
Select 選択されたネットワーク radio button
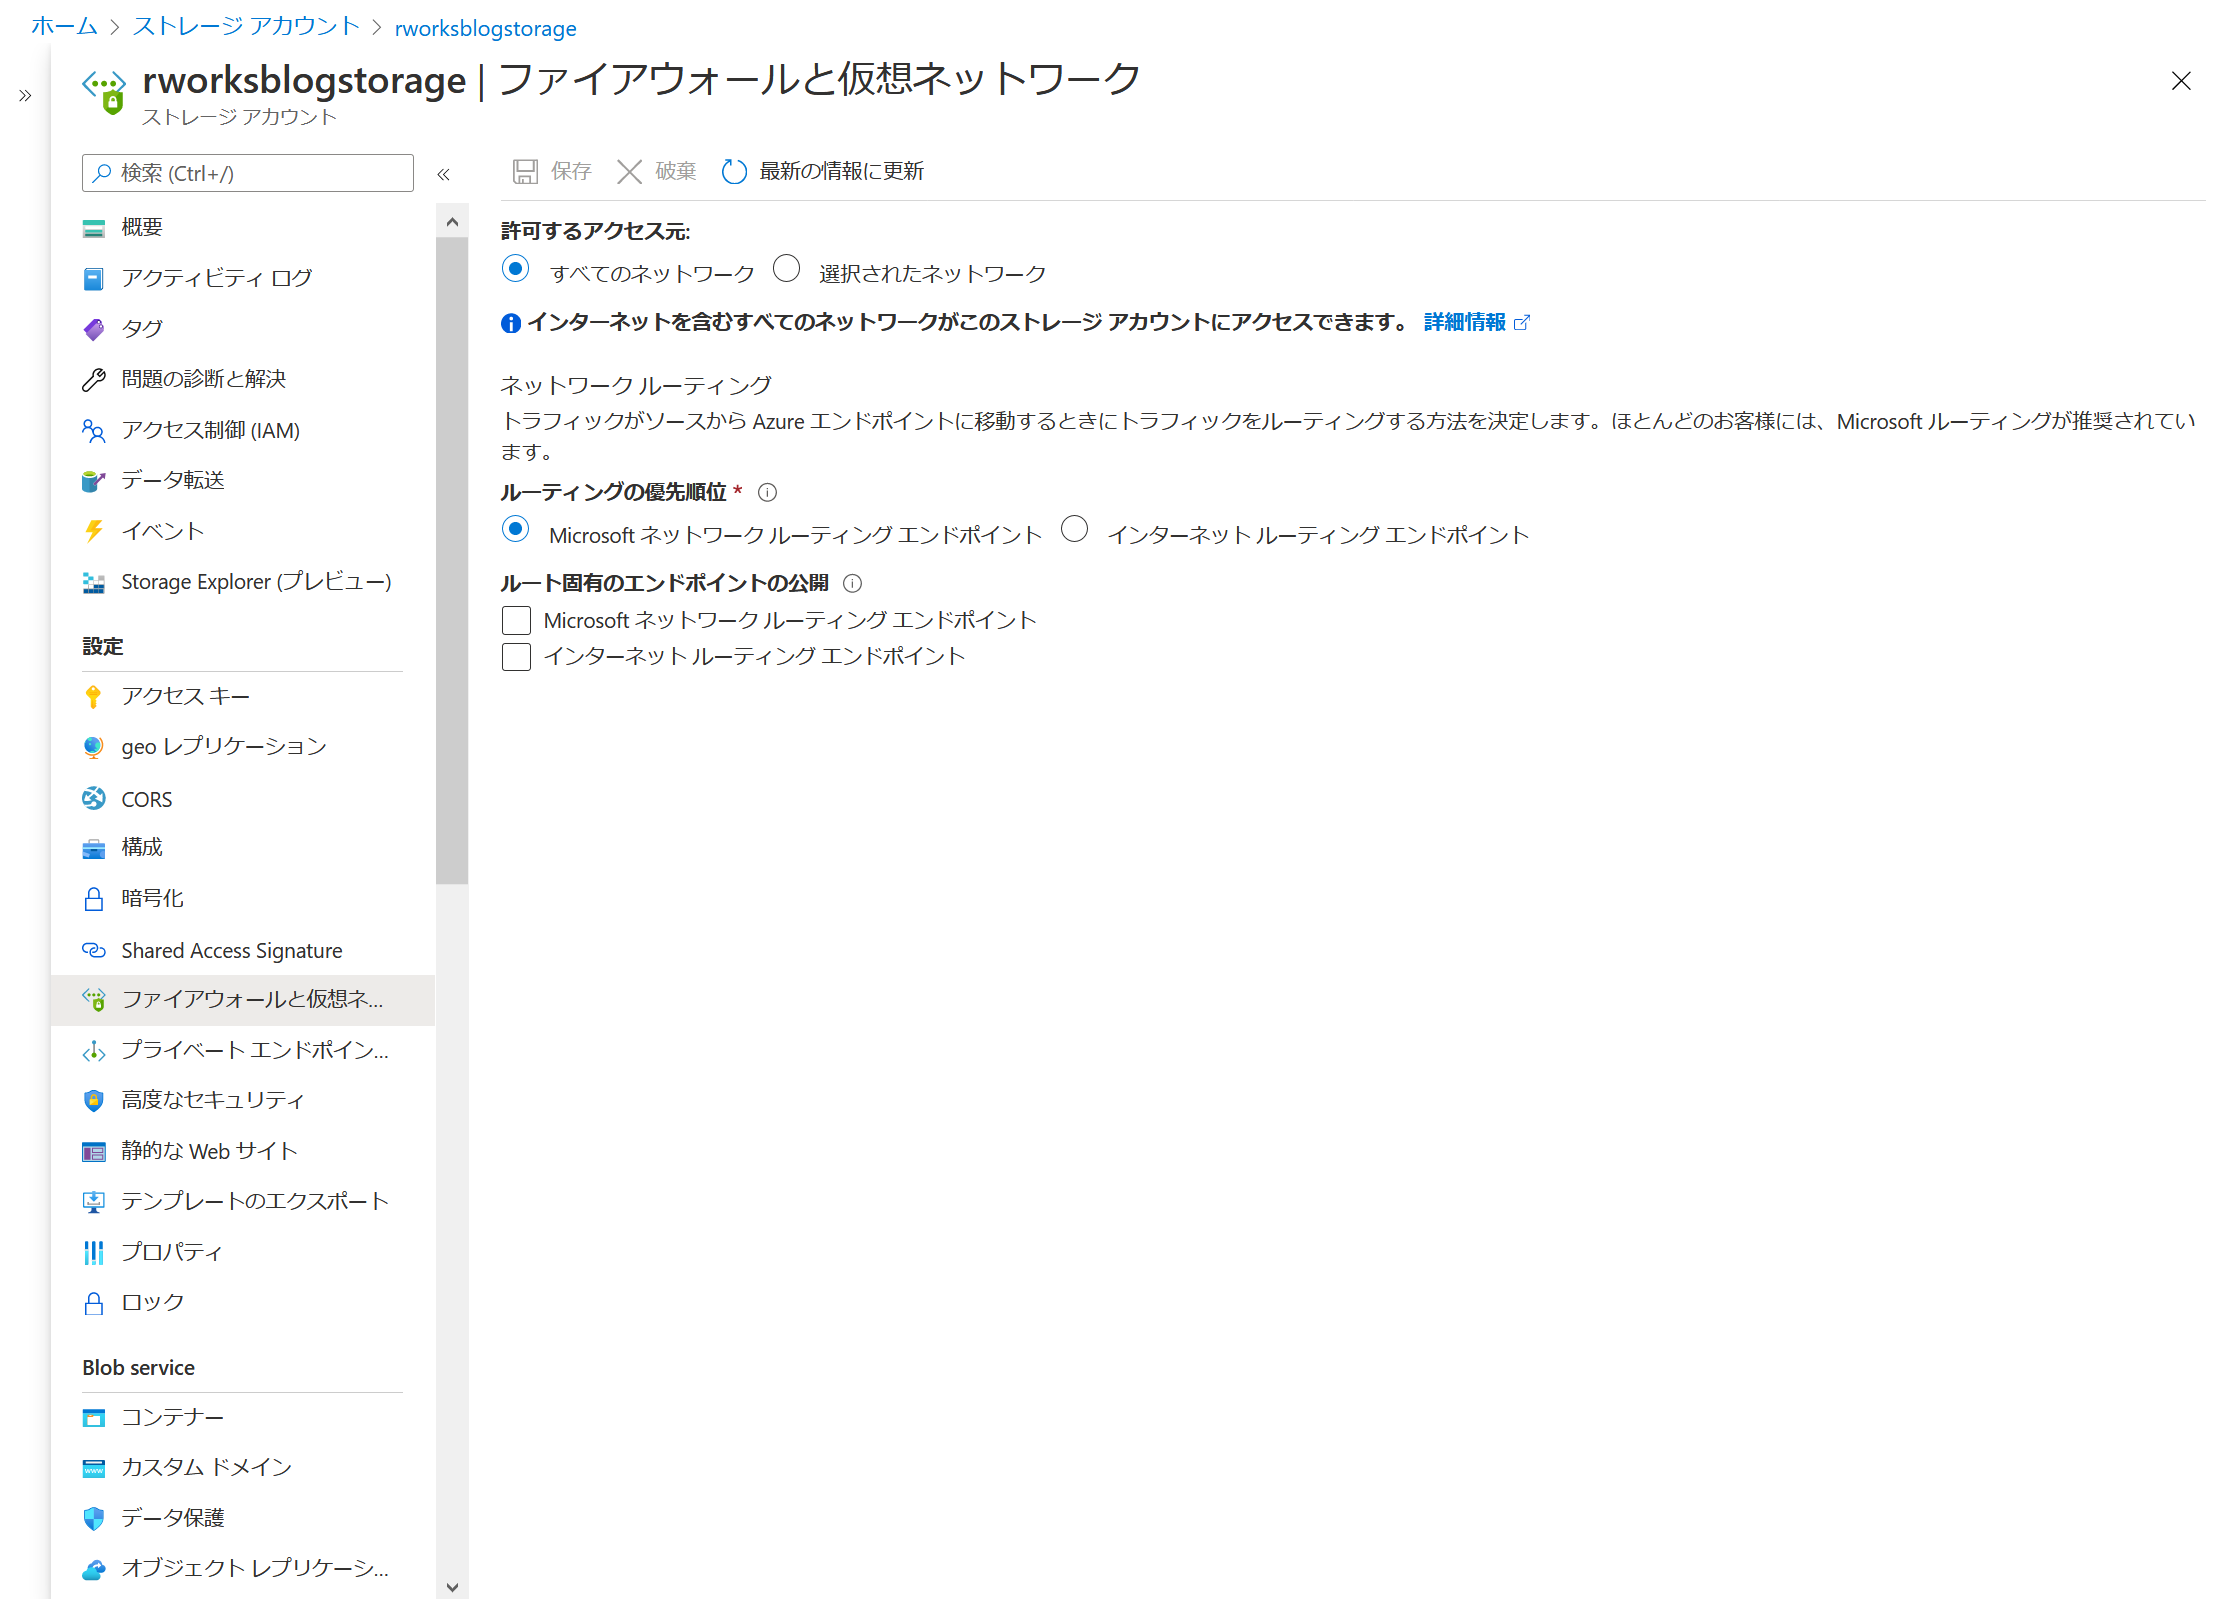click(x=787, y=268)
